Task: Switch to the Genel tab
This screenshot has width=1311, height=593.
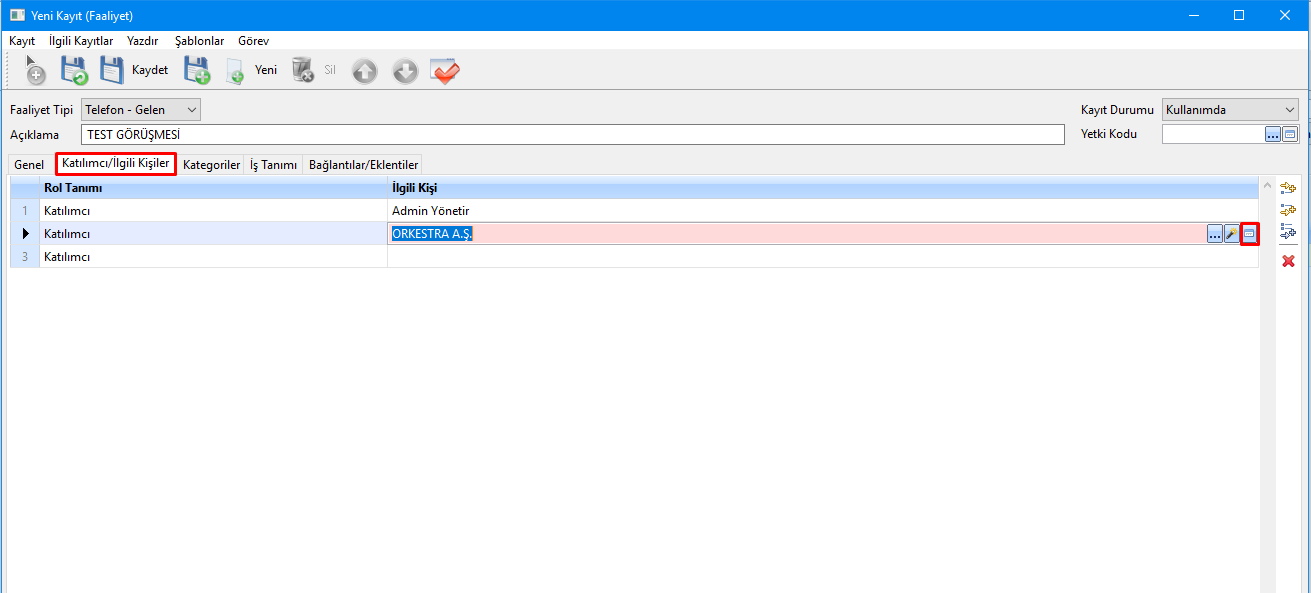Action: [x=29, y=165]
